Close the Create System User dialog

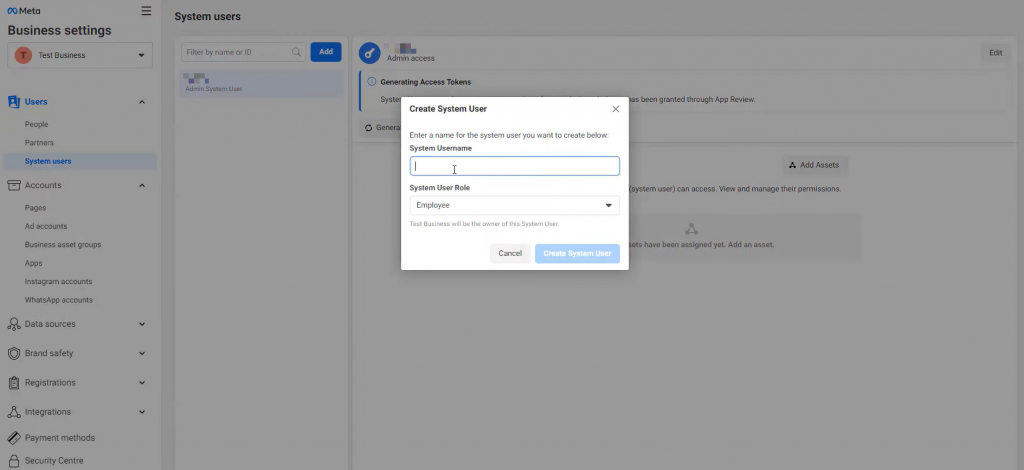pos(615,109)
